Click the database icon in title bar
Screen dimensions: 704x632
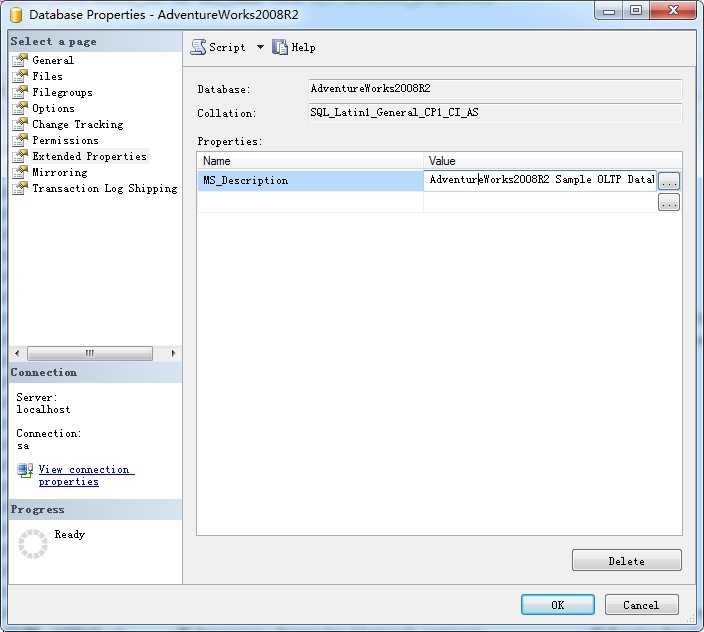(x=16, y=15)
